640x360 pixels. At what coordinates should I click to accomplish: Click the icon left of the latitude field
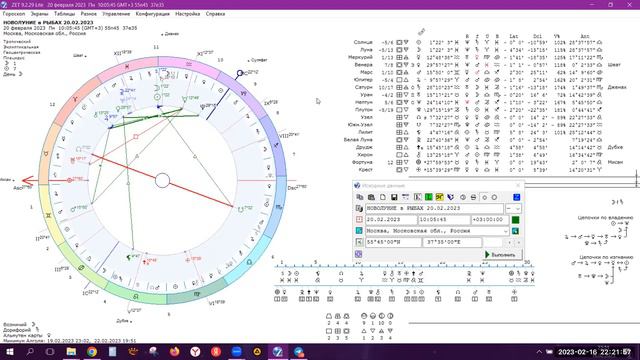pos(359,242)
